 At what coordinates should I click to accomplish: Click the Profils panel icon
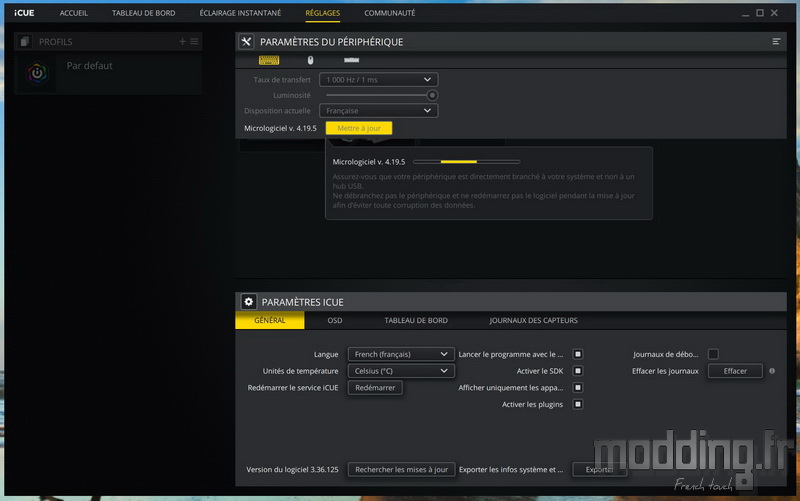click(24, 41)
